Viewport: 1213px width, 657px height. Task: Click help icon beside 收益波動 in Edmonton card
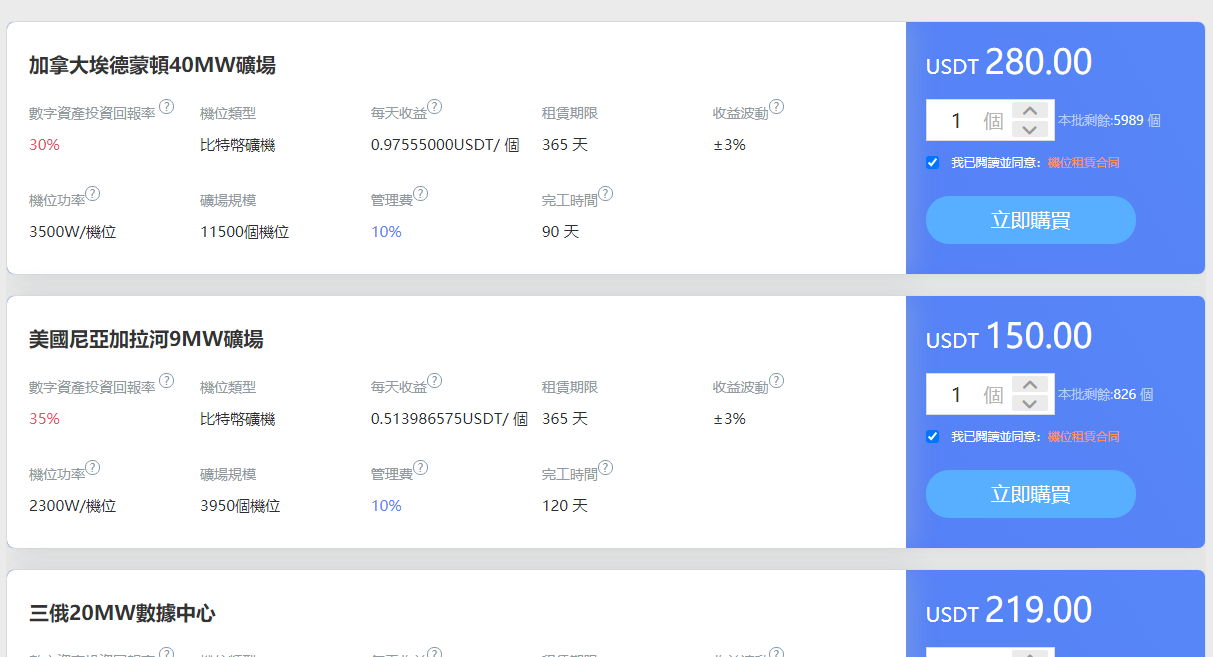tap(776, 107)
